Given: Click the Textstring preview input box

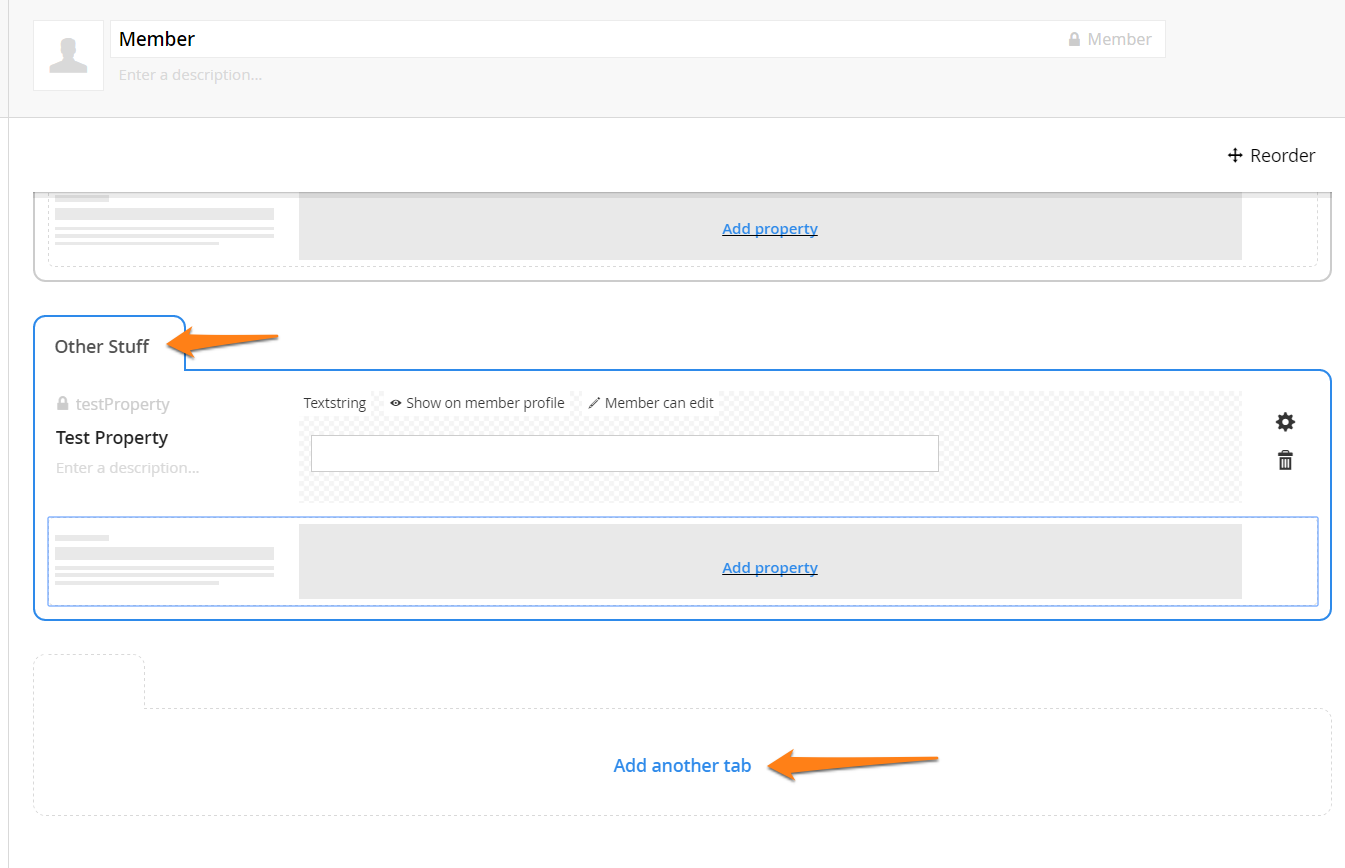Looking at the screenshot, I should (x=624, y=453).
